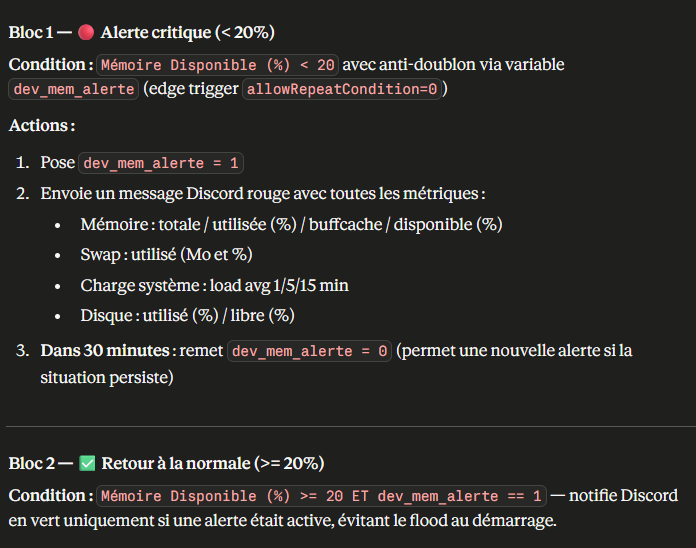
Task: Click the red circle alert emoji
Action: point(85,32)
